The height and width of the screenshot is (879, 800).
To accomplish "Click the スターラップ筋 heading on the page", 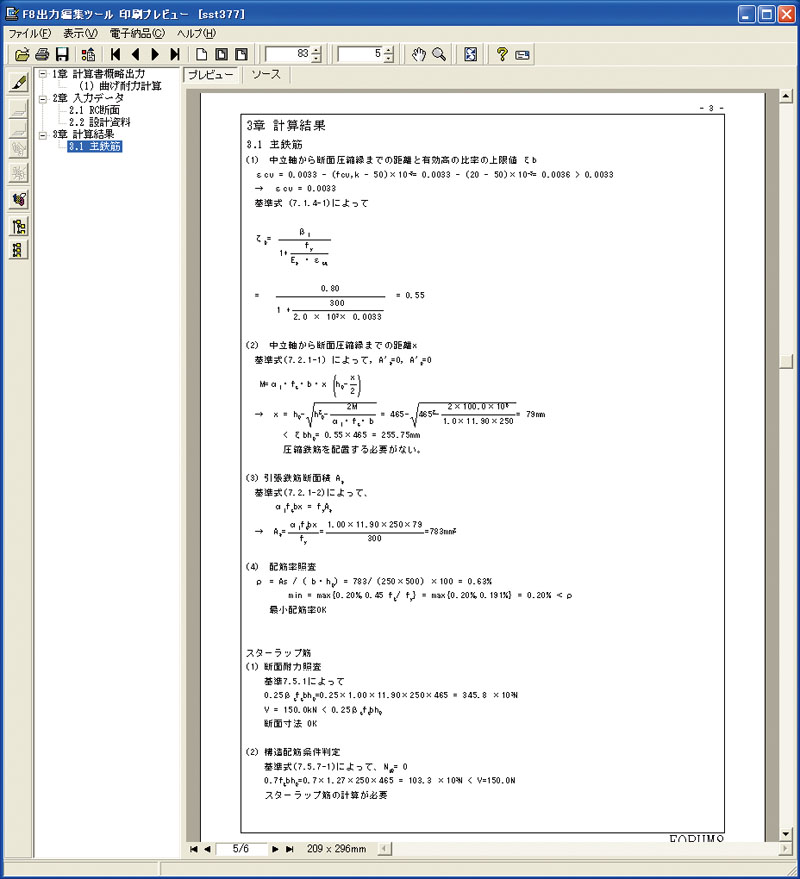I will pyautogui.click(x=279, y=653).
